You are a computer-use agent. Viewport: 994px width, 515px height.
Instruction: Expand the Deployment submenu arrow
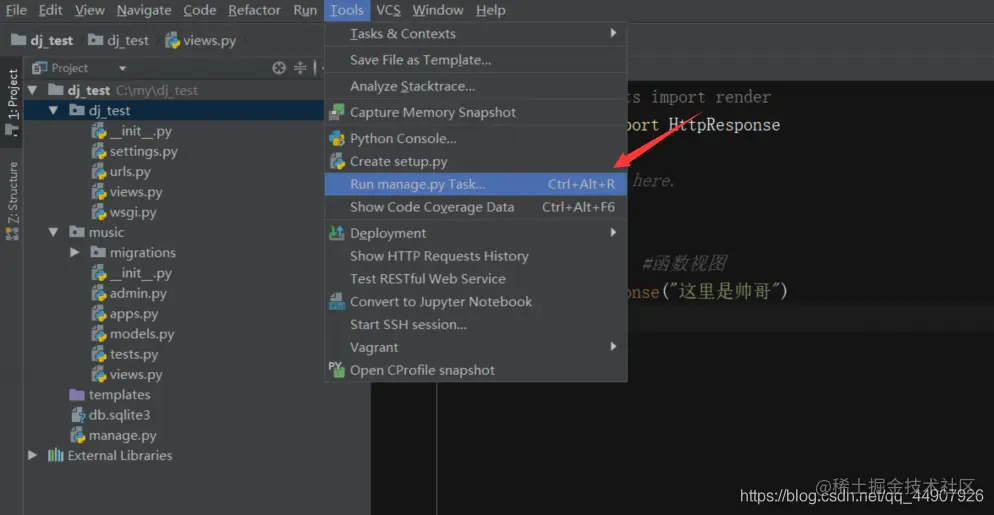(x=613, y=233)
